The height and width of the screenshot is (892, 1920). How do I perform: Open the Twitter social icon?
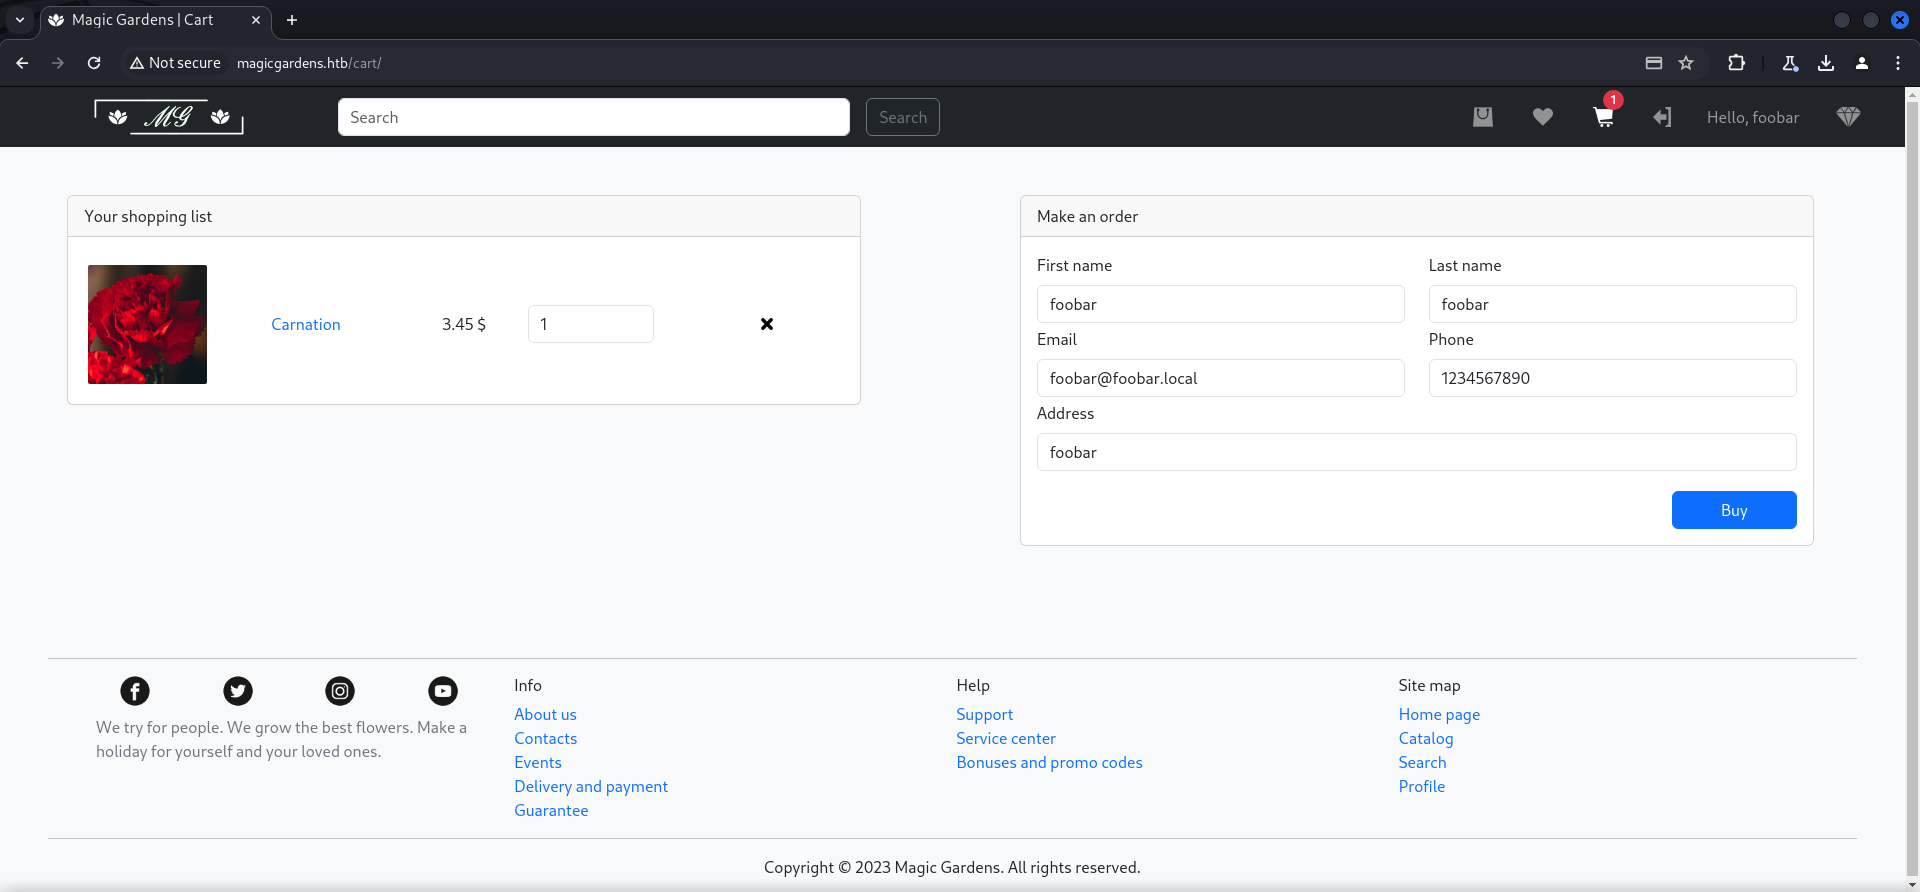(x=238, y=691)
